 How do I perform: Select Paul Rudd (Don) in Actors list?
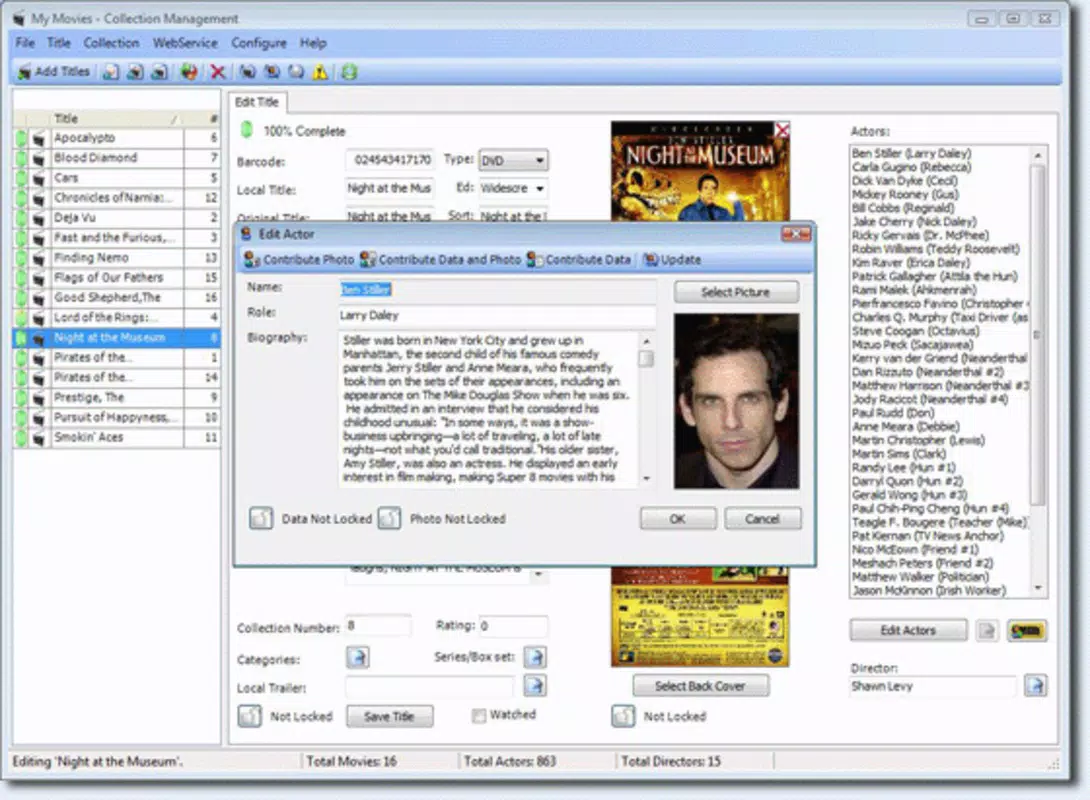click(x=893, y=413)
